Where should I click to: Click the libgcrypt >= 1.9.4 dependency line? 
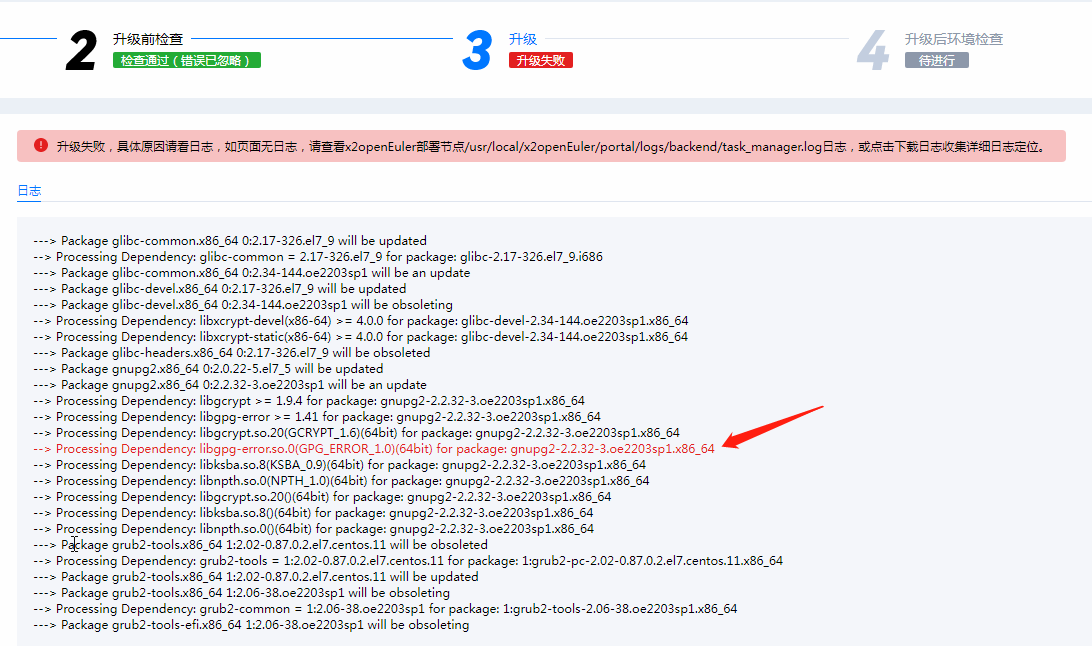pos(309,401)
